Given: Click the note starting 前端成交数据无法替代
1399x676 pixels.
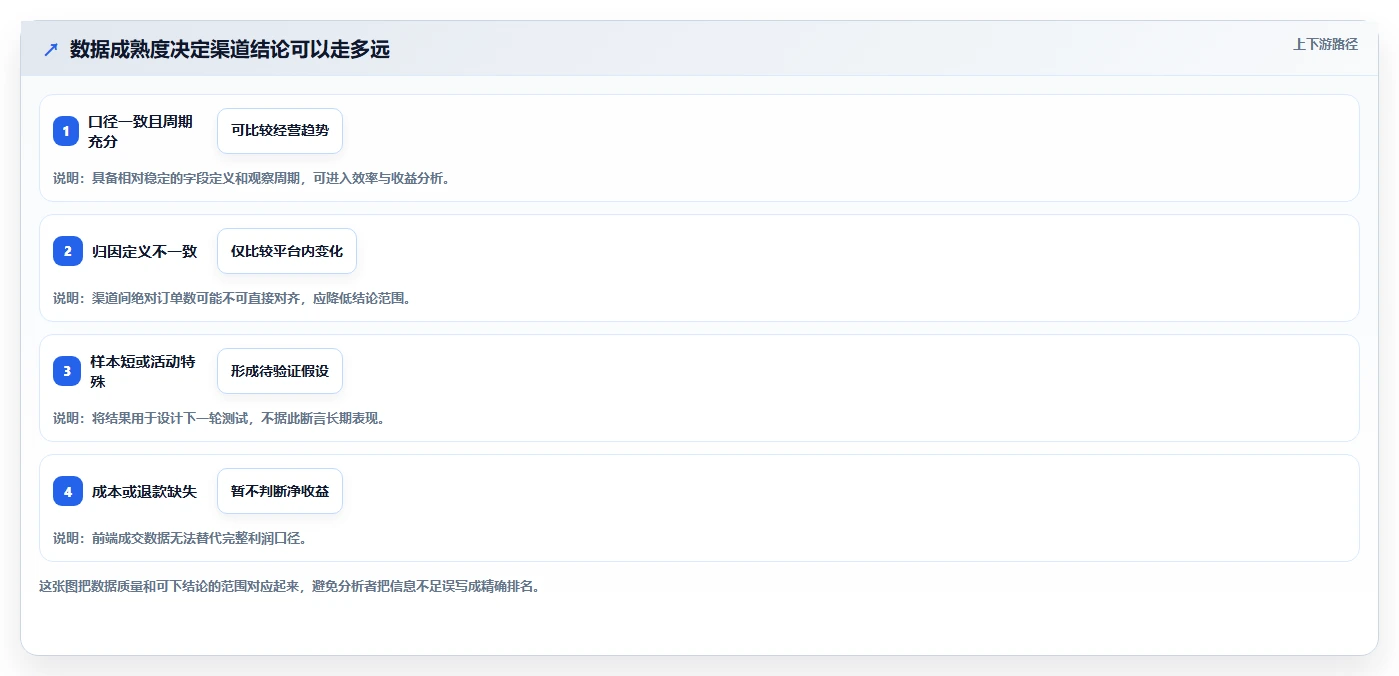Looking at the screenshot, I should [180, 538].
